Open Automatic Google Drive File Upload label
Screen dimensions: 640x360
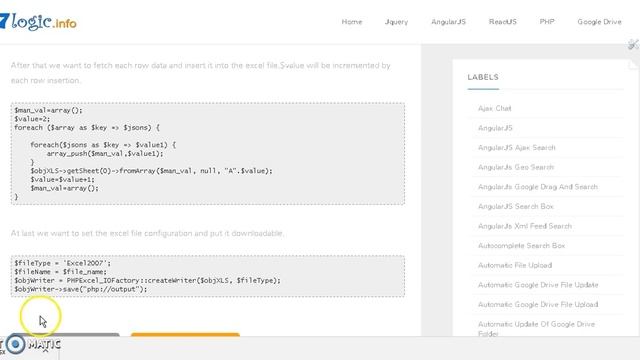(538, 304)
